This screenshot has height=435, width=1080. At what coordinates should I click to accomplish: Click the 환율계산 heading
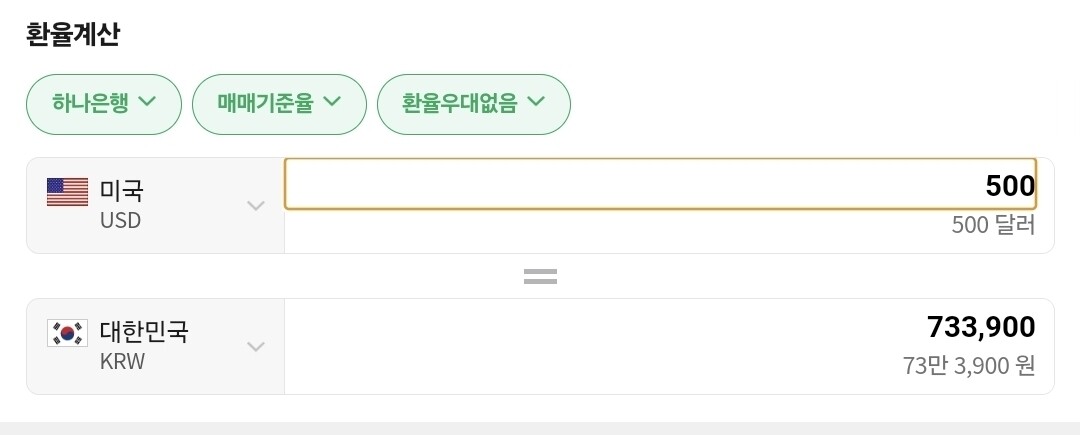[73, 34]
